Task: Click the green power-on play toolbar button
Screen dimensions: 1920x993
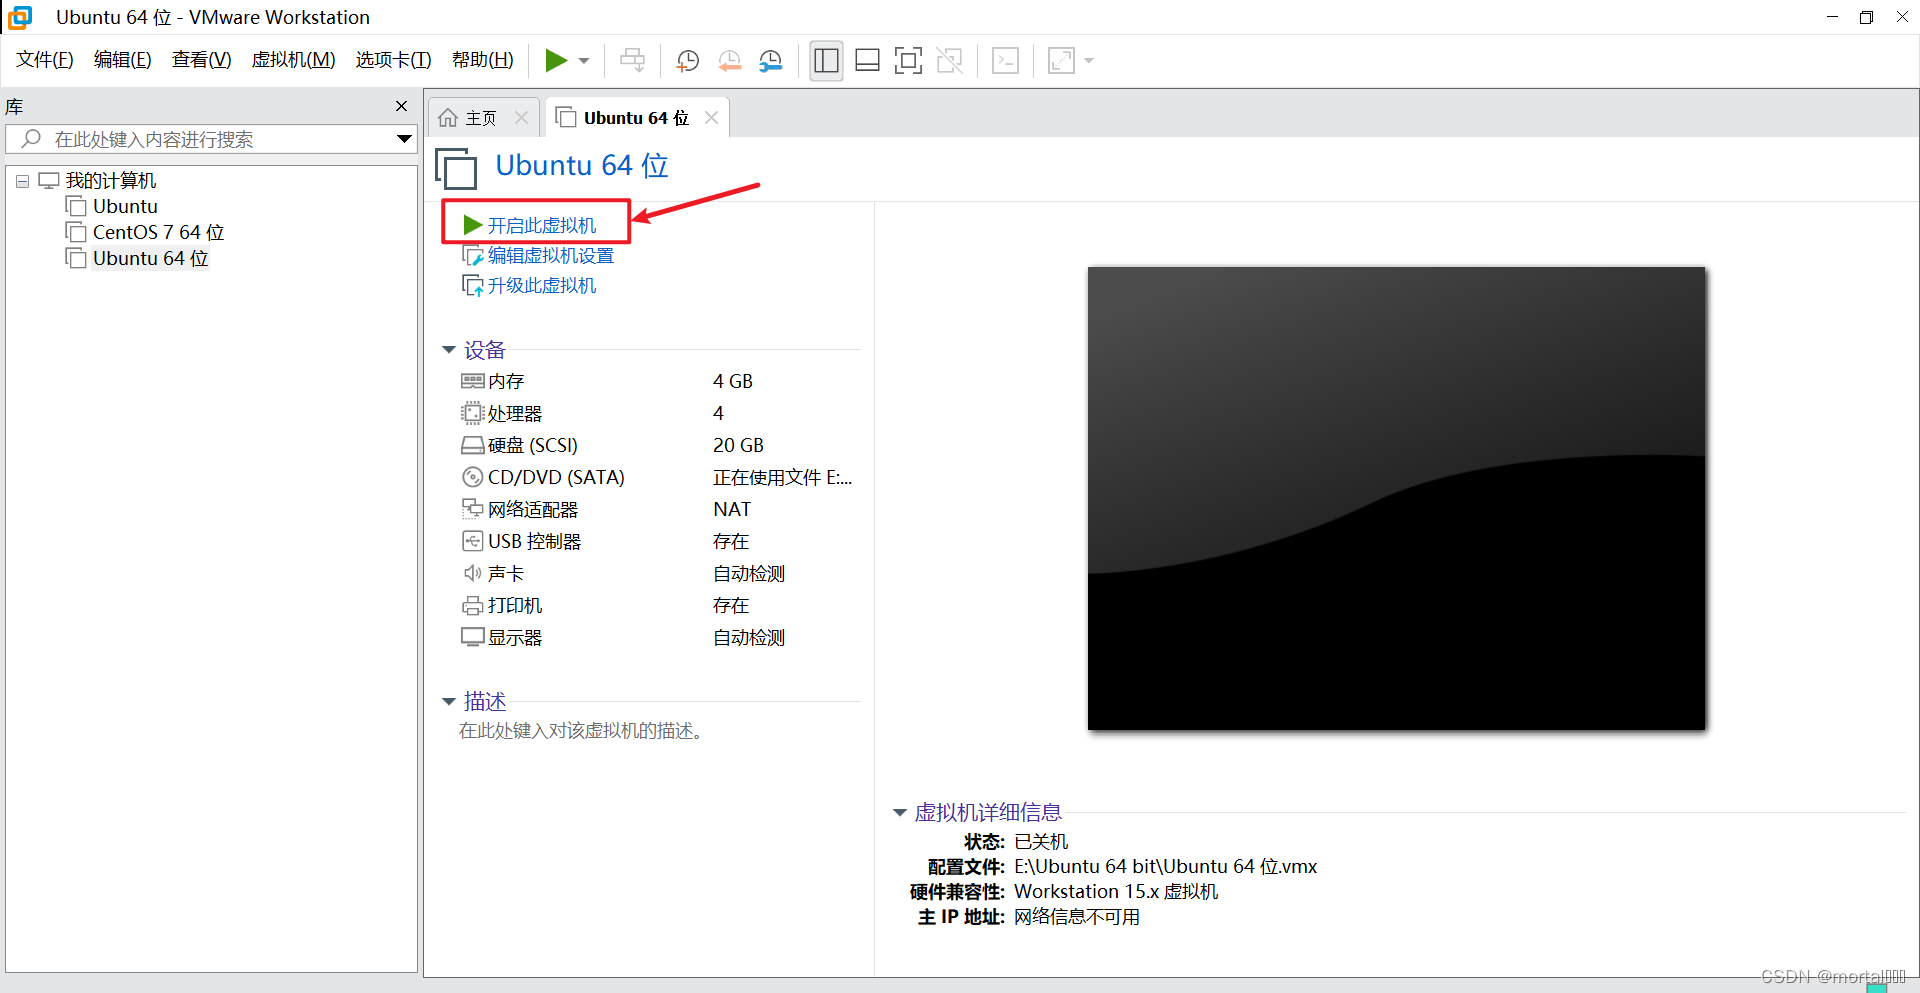Action: point(556,61)
